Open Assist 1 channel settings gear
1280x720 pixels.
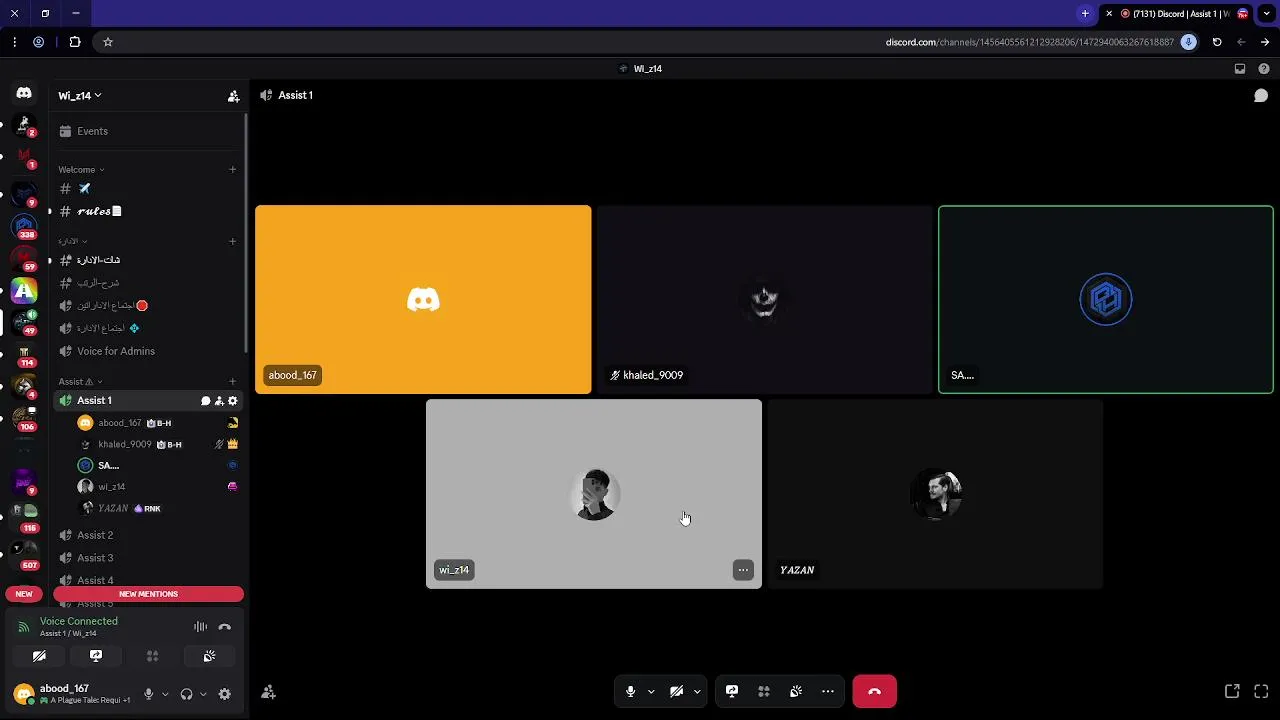coord(233,401)
